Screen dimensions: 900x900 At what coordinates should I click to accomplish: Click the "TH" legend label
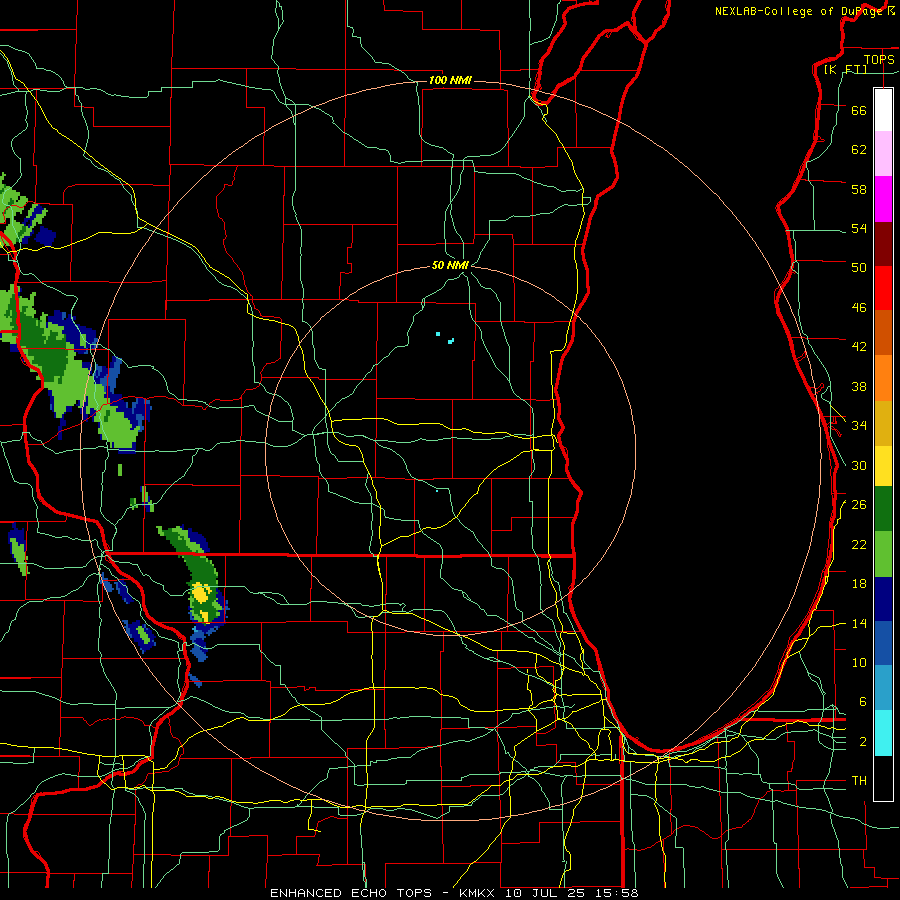tap(859, 781)
